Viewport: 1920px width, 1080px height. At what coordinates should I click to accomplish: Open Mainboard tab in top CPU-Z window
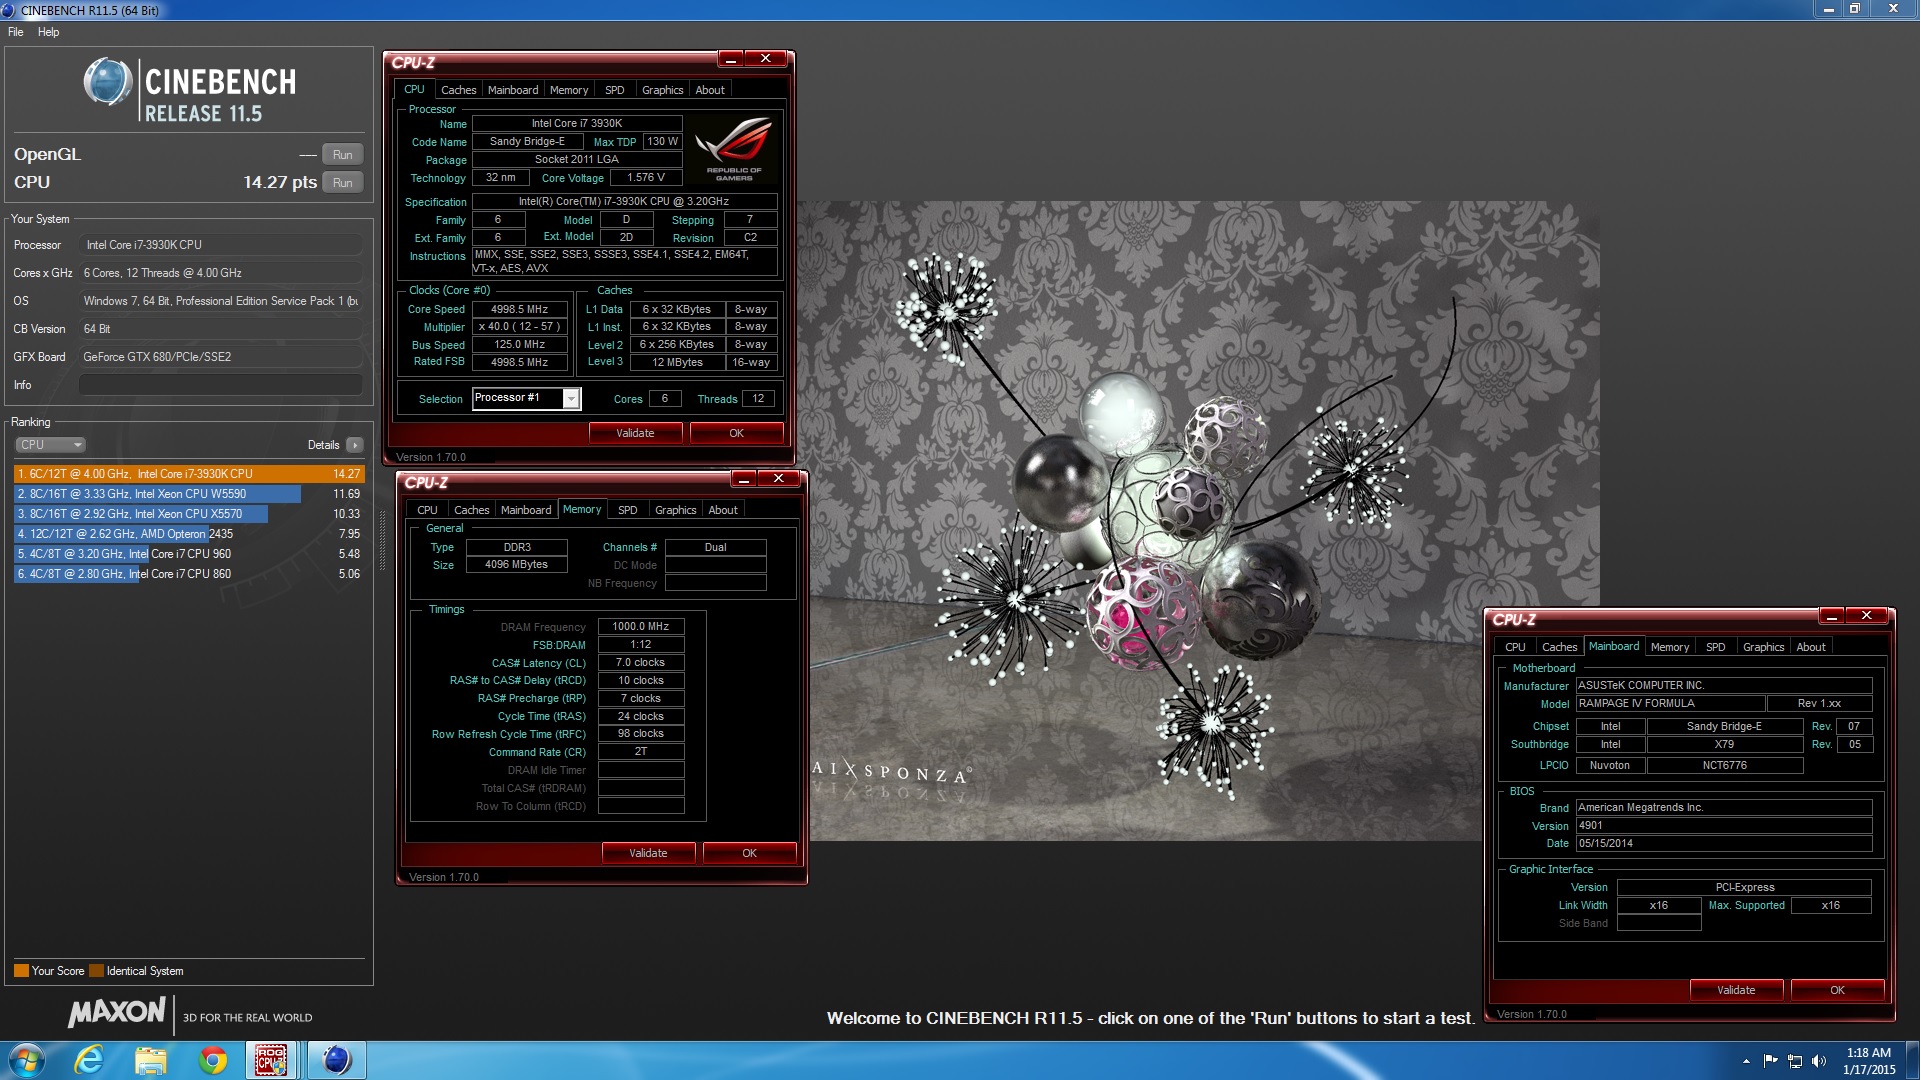point(513,90)
